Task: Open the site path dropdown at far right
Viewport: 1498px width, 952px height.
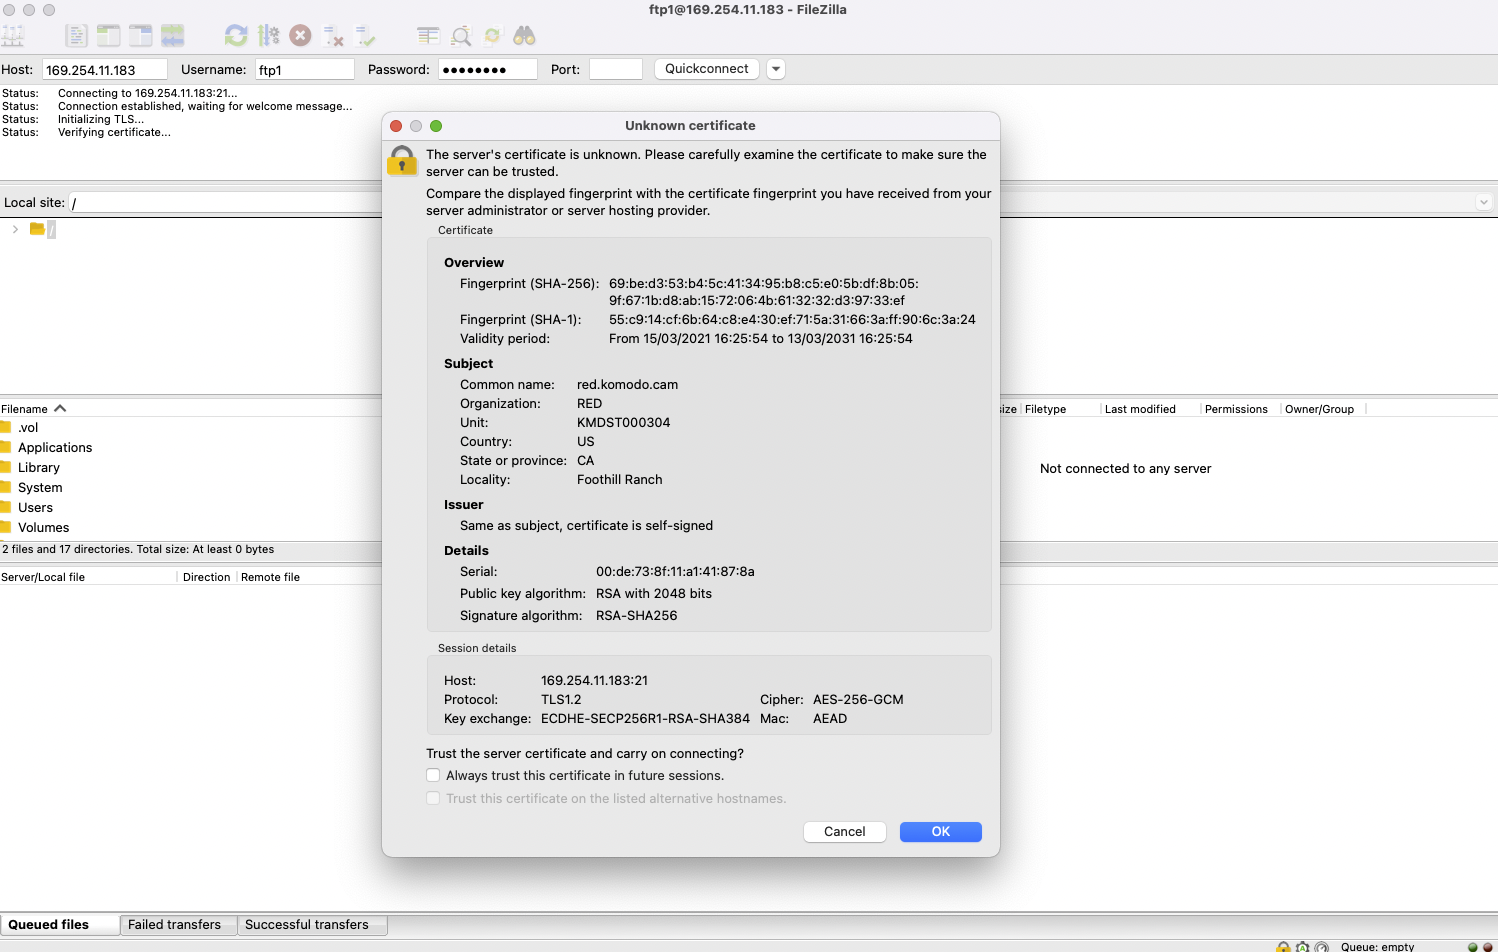Action: pos(1484,202)
